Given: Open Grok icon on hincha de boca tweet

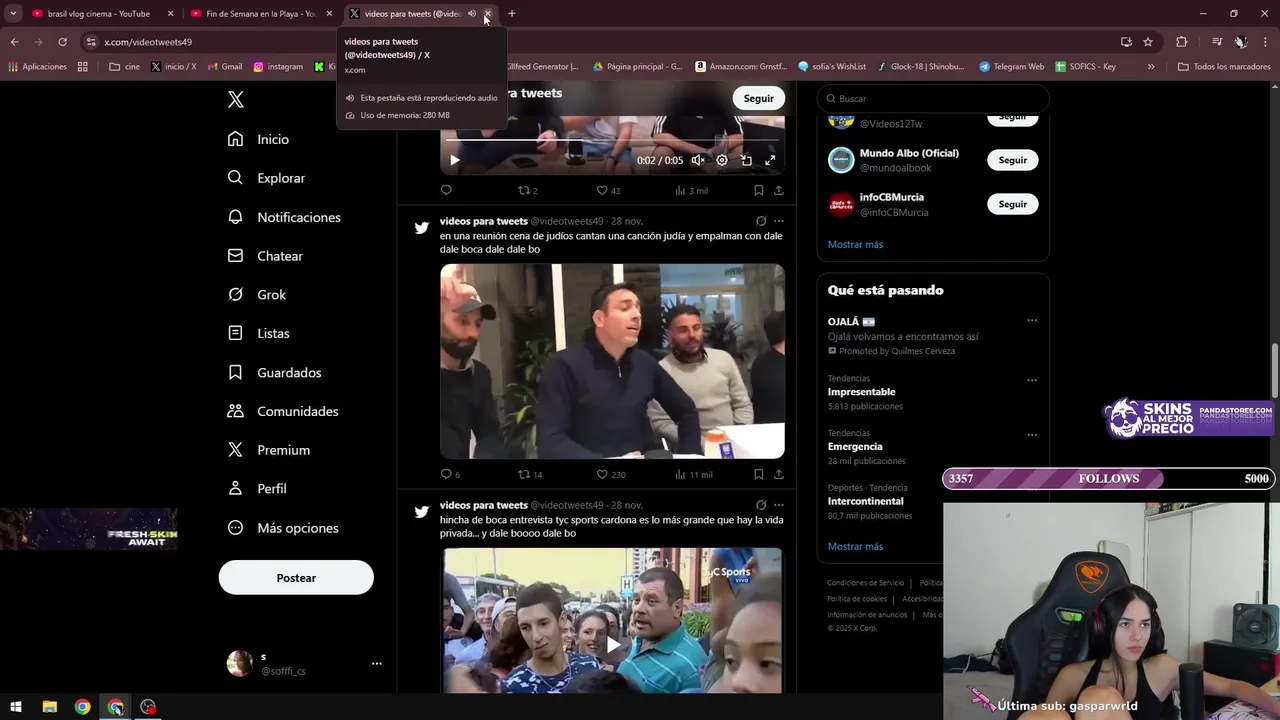Looking at the screenshot, I should 761,505.
